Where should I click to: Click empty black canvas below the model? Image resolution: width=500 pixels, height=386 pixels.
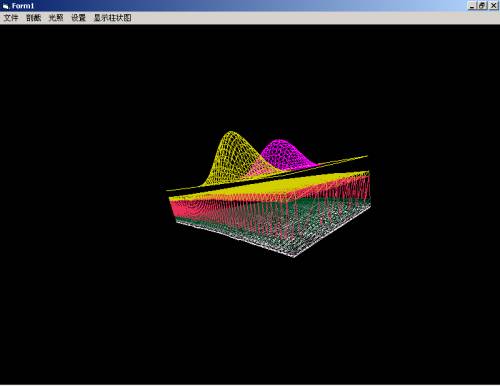250,317
